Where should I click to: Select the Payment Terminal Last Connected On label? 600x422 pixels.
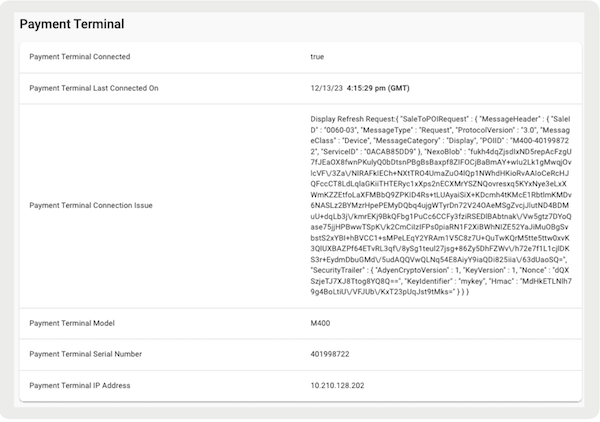(94, 88)
